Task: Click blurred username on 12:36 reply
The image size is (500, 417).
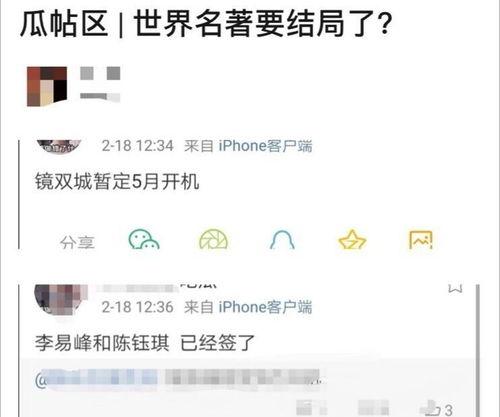Action: pos(157,287)
